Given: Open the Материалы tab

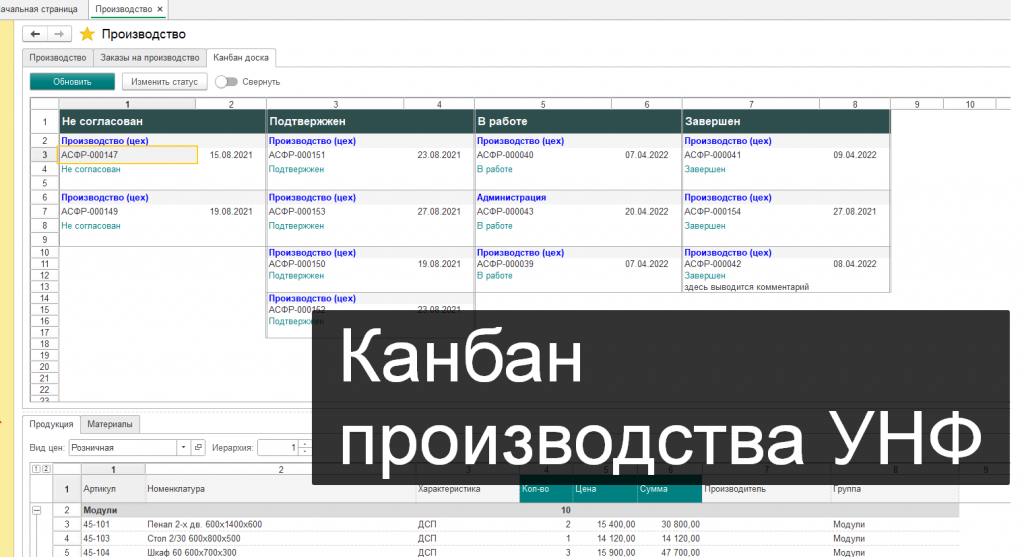Looking at the screenshot, I should (110, 424).
